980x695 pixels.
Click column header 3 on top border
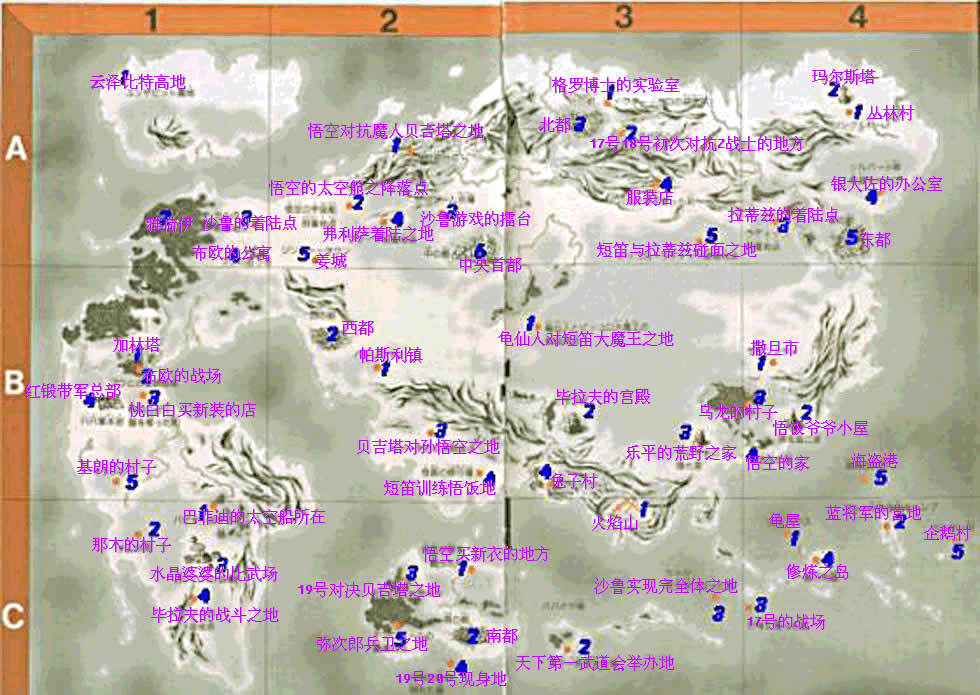pos(623,17)
